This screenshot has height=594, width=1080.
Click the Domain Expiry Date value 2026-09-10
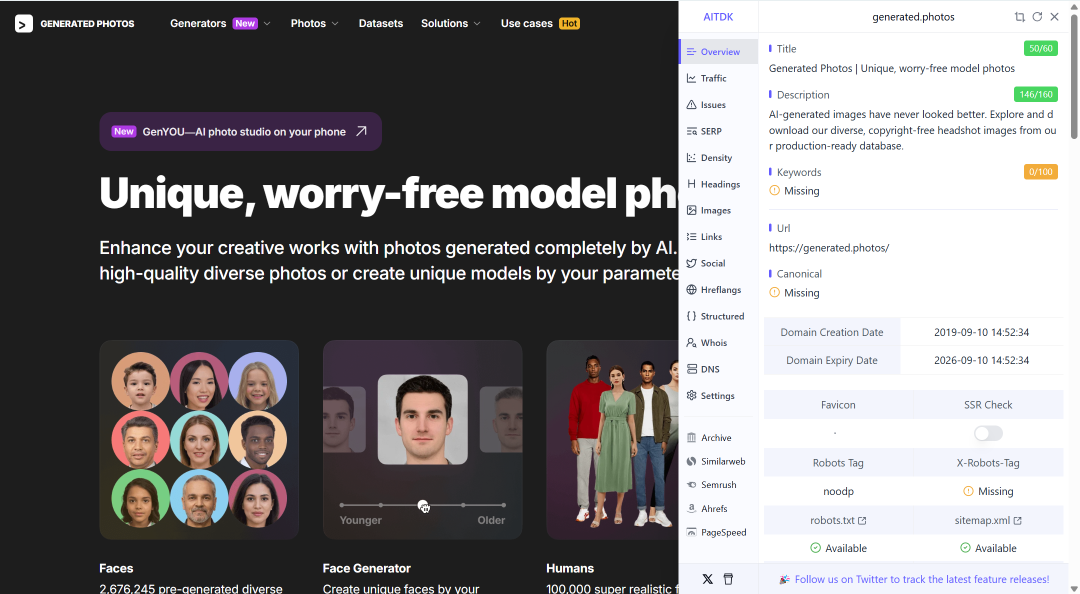982,360
